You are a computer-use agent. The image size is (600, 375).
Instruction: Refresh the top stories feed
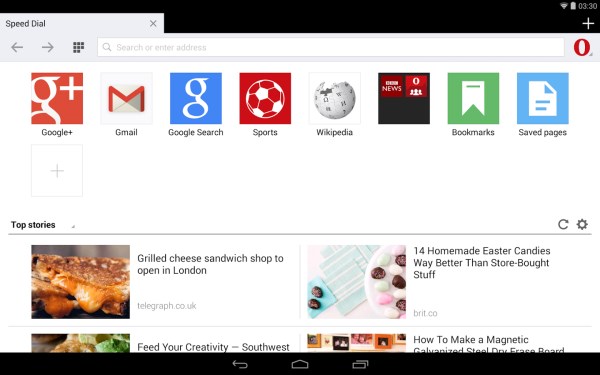coord(563,224)
